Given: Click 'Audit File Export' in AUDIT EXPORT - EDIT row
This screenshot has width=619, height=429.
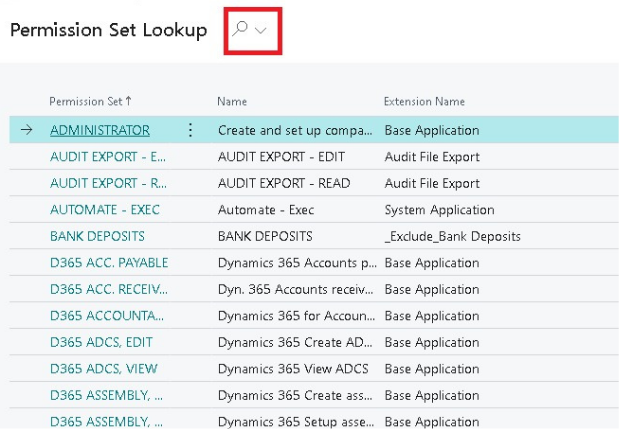Looking at the screenshot, I should coord(432,157).
